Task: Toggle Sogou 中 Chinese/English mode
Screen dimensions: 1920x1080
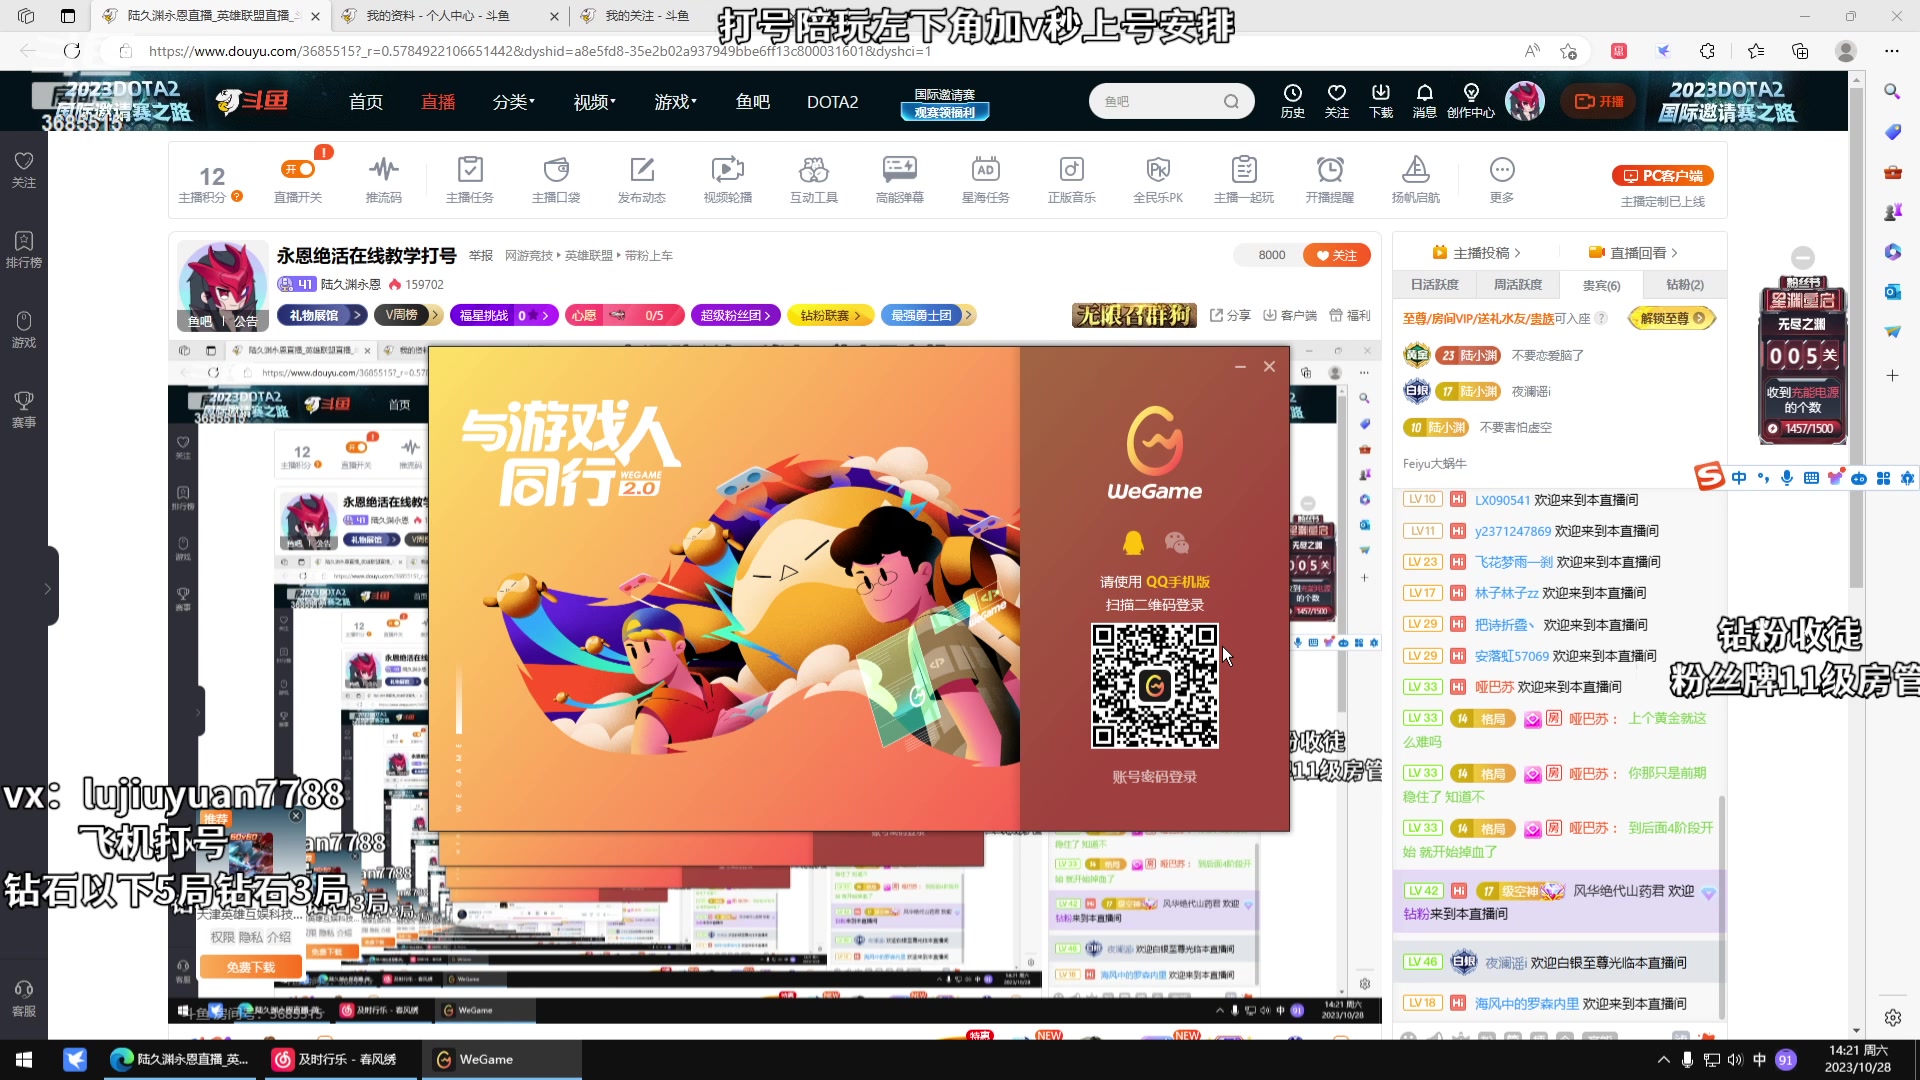Action: click(1739, 478)
